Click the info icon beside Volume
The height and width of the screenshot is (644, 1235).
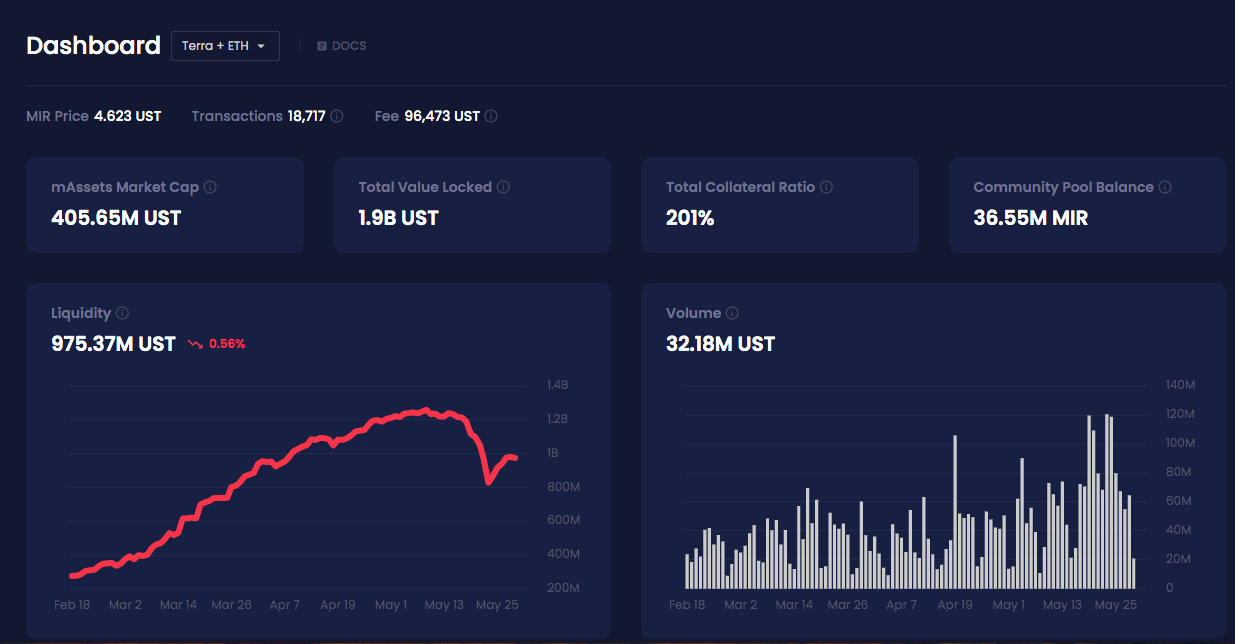[x=732, y=313]
